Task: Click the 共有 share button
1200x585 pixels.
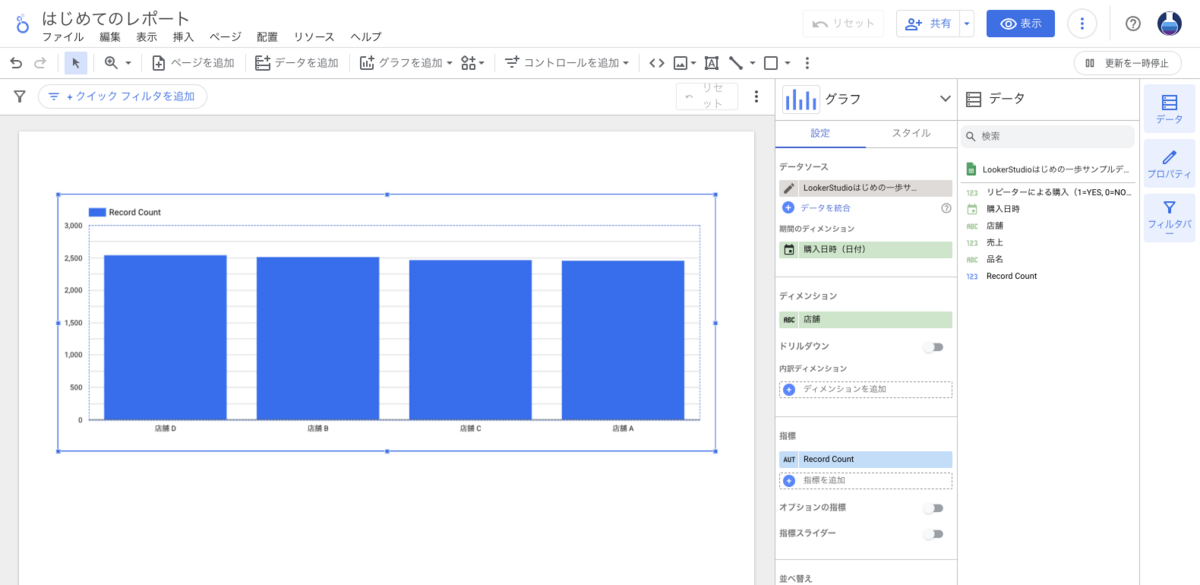Action: coord(927,24)
